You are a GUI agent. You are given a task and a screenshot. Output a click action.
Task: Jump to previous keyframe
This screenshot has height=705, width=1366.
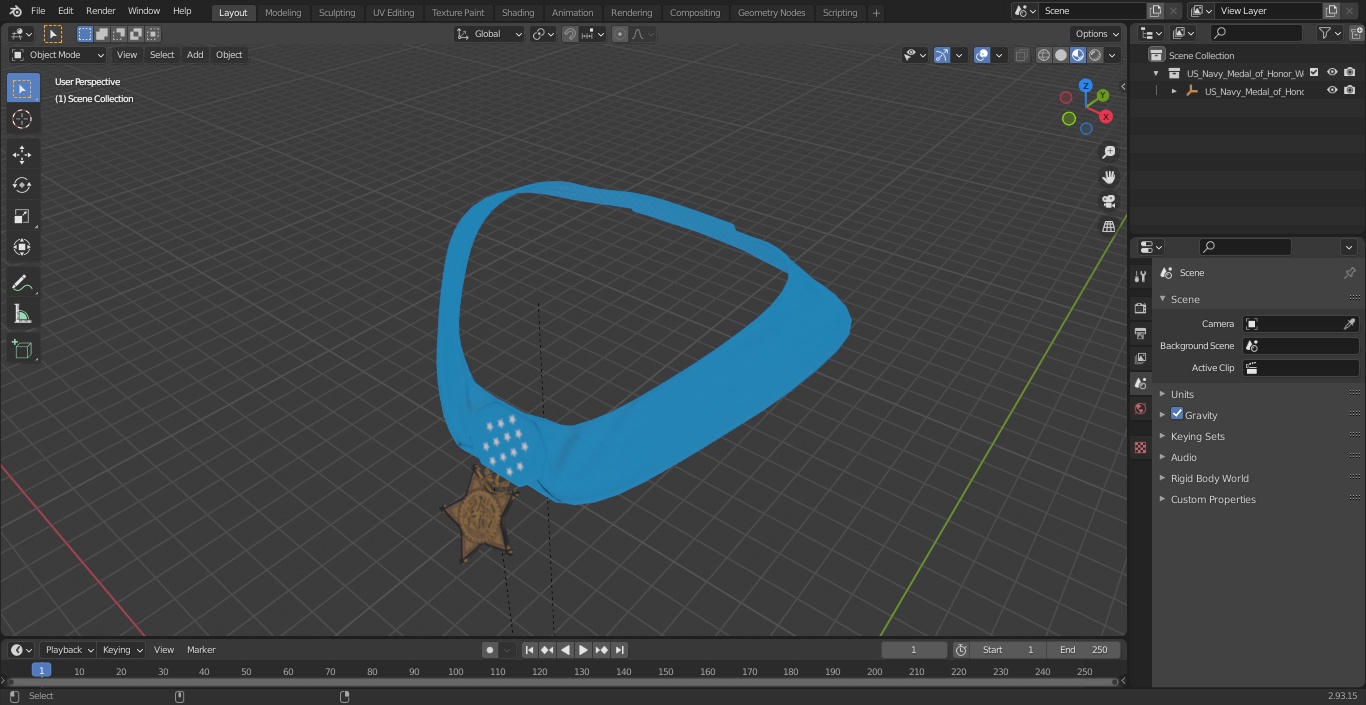[x=547, y=650]
